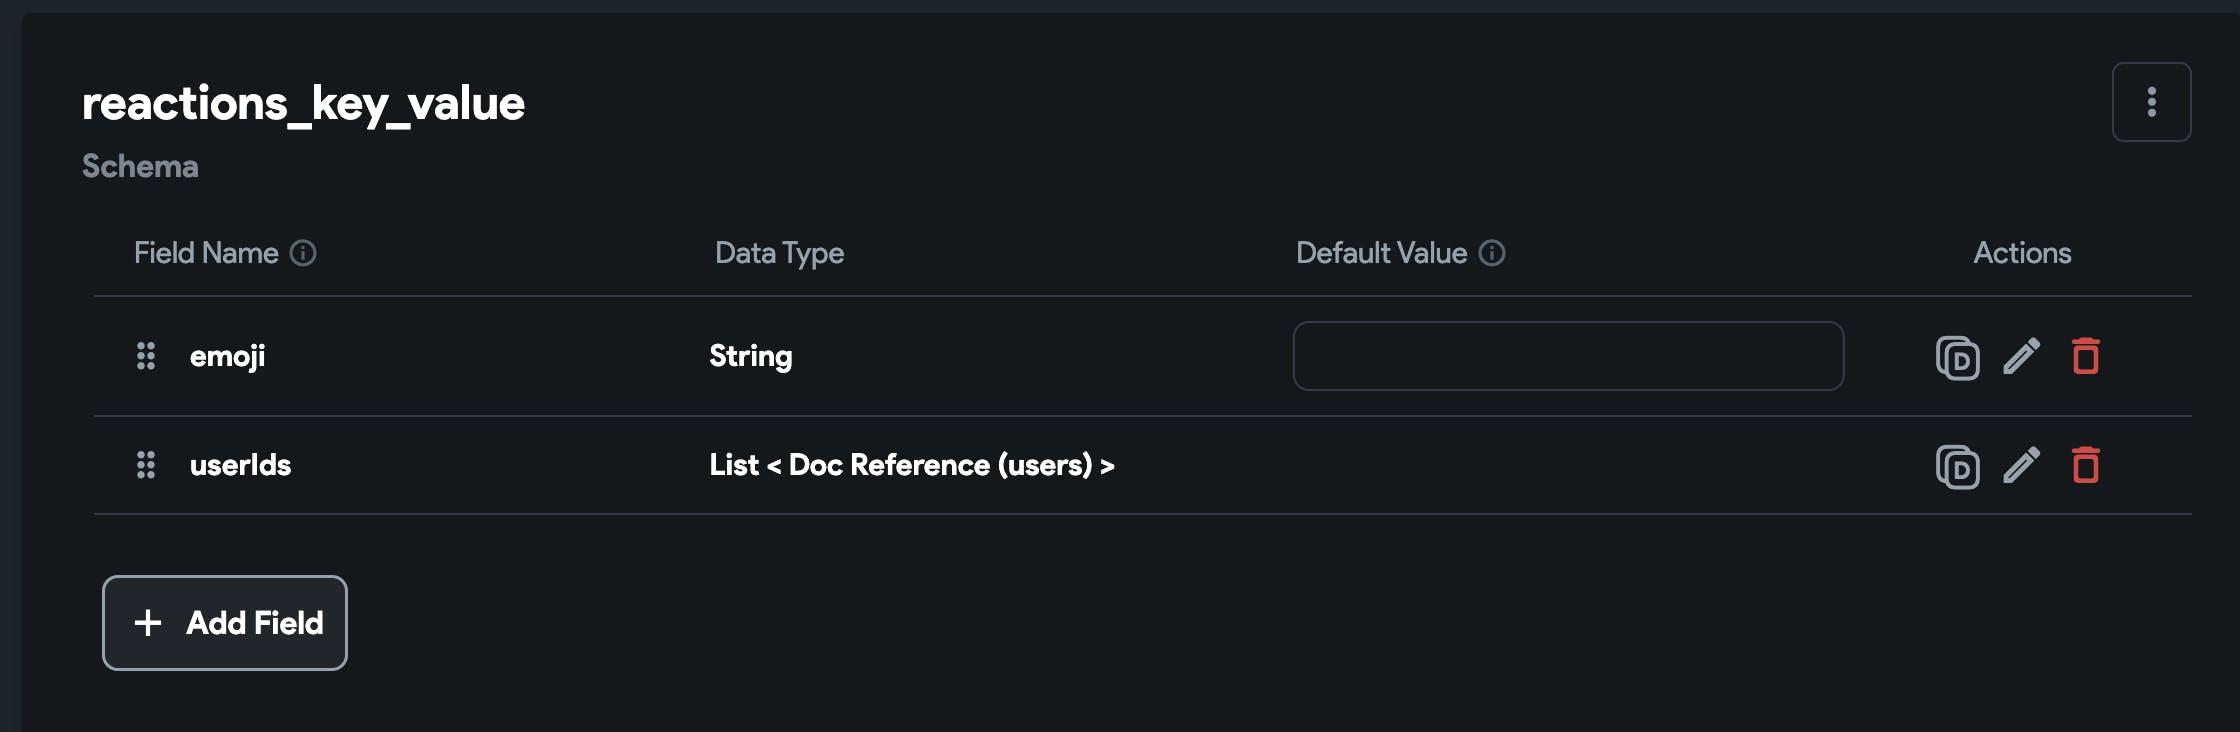The image size is (2240, 732).
Task: Click the Default Value info icon
Action: (1492, 253)
